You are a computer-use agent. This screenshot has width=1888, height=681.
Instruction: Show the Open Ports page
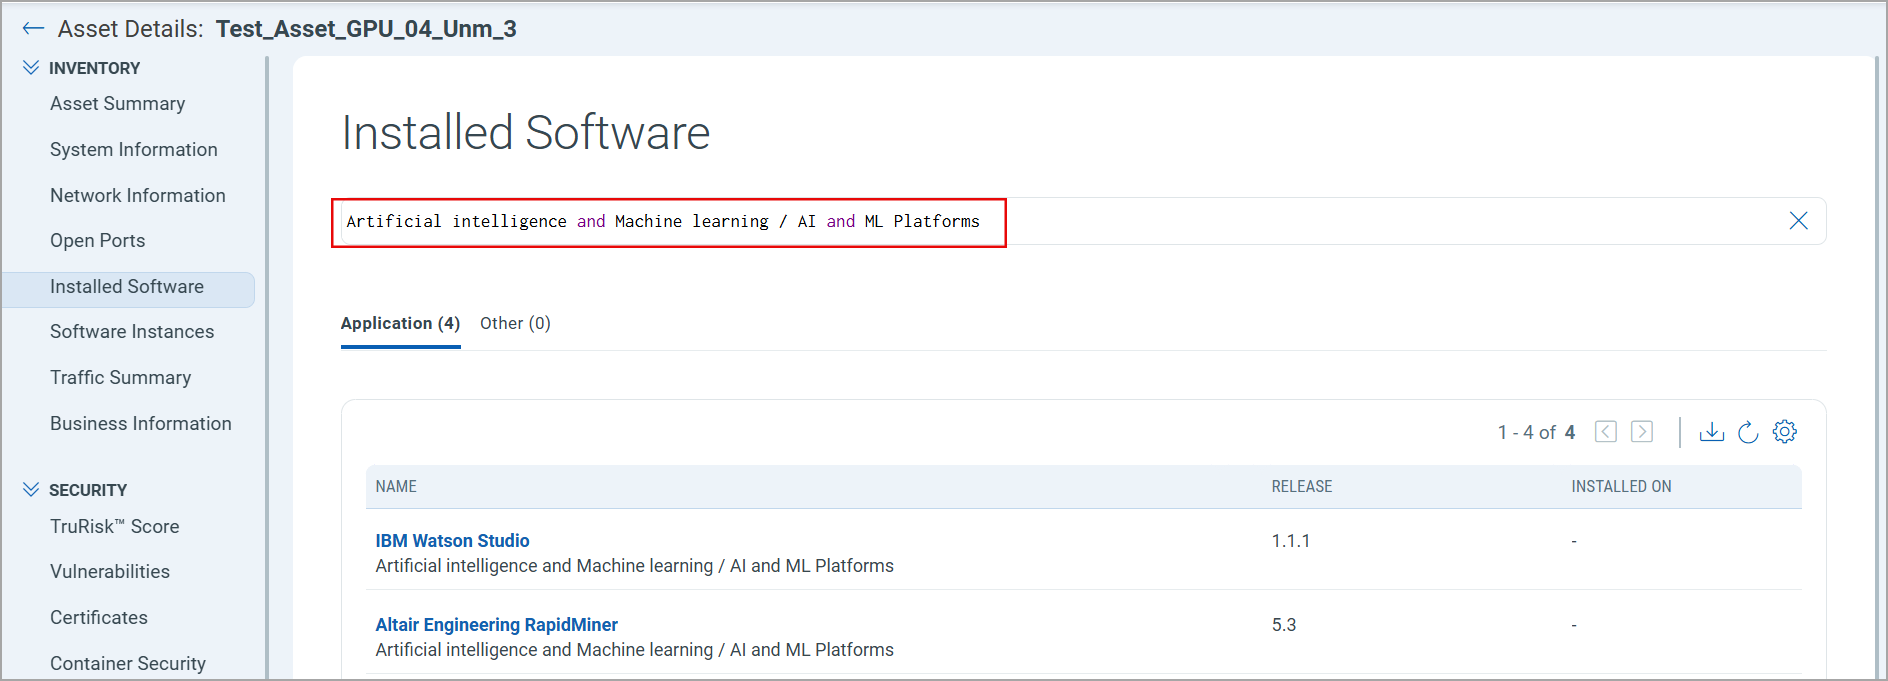pos(97,241)
